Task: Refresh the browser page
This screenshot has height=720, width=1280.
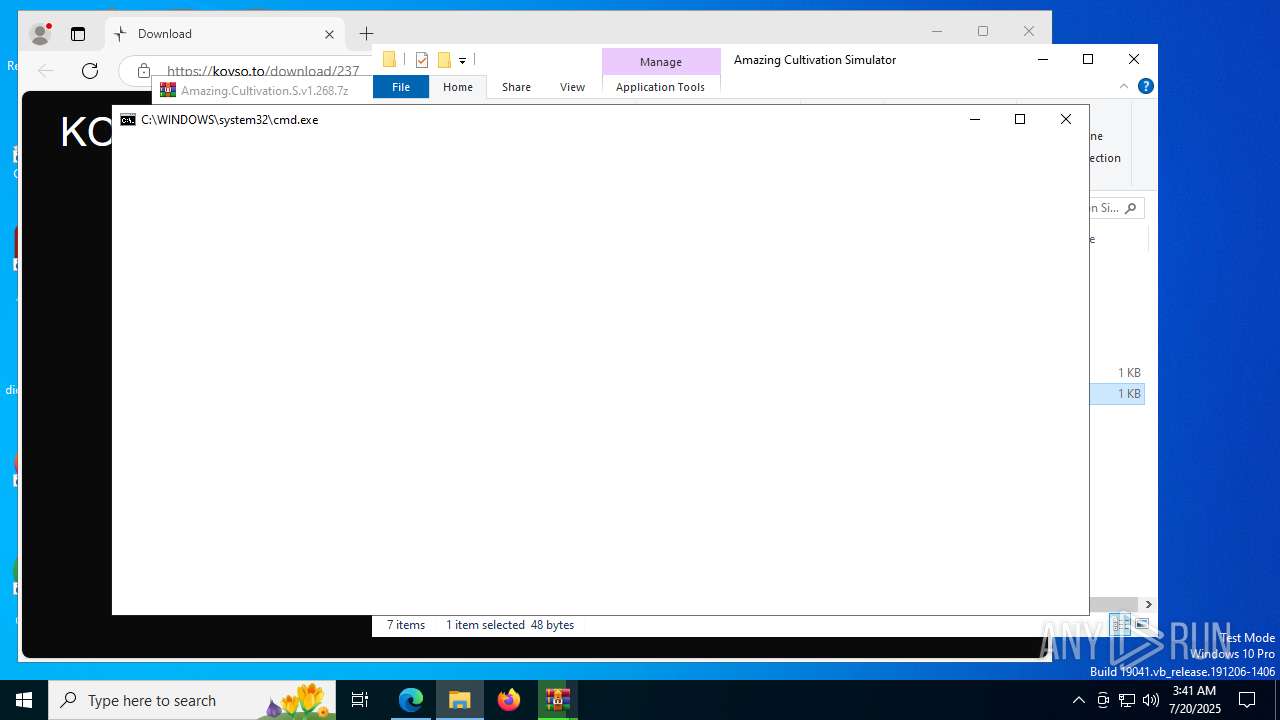Action: [x=90, y=70]
